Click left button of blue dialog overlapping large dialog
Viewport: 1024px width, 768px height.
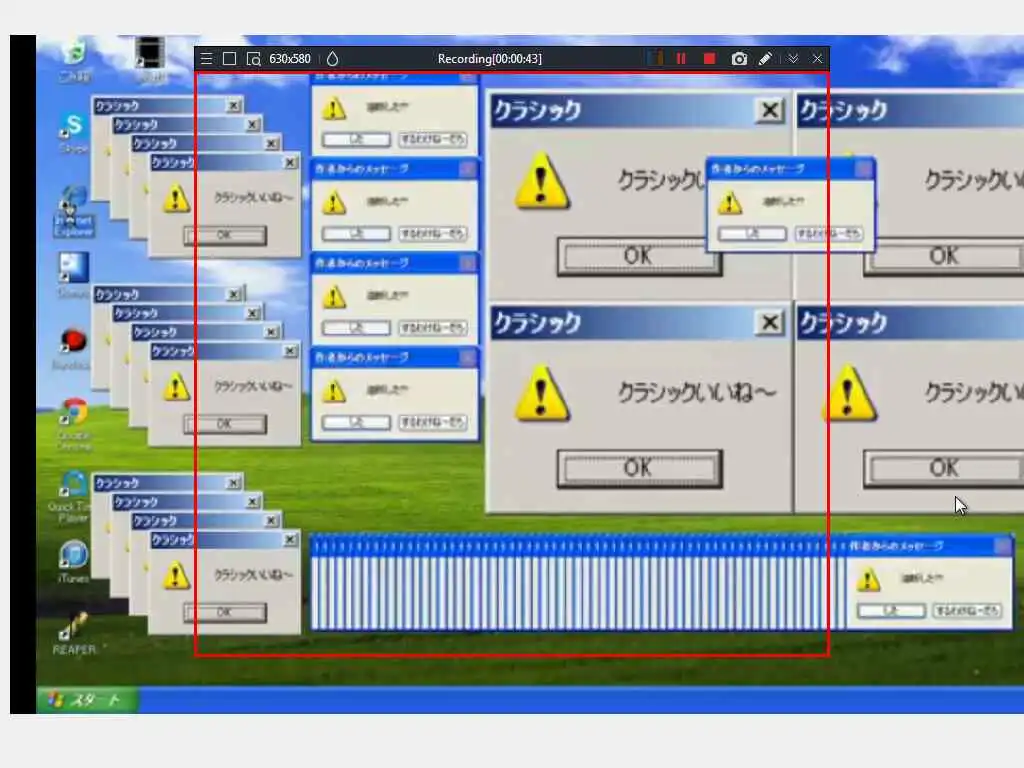(752, 234)
